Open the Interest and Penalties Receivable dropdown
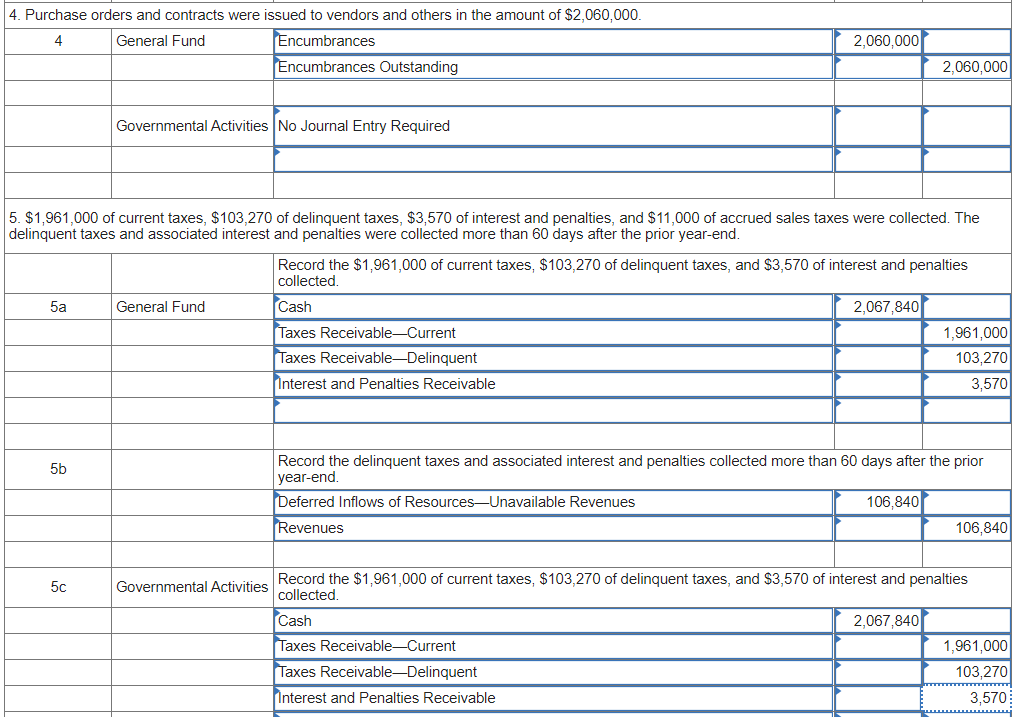 [x=550, y=383]
